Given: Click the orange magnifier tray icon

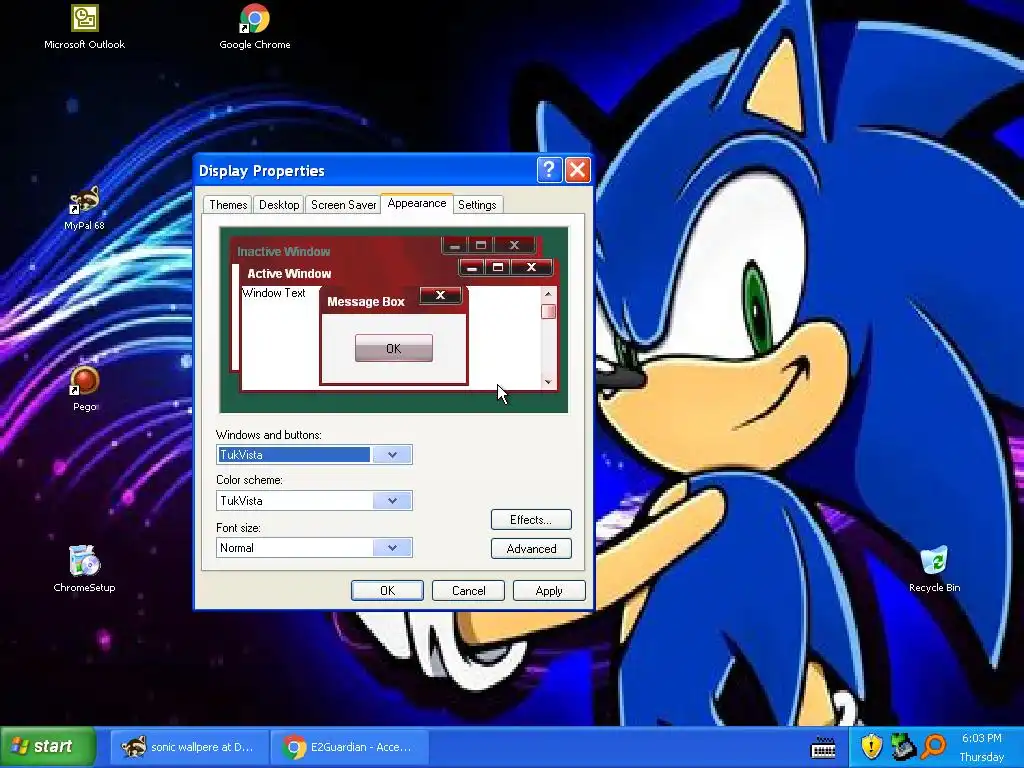Looking at the screenshot, I should click(x=934, y=746).
